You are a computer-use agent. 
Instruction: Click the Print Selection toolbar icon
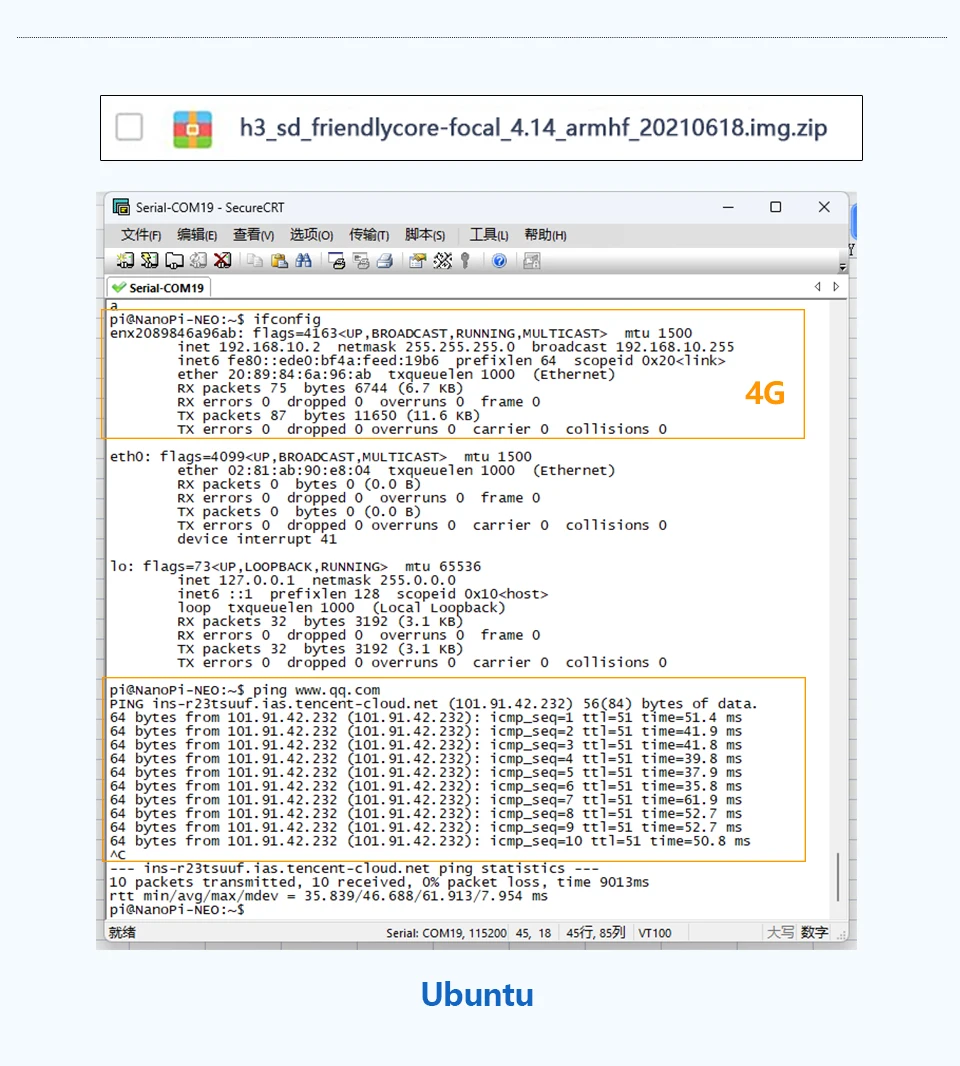click(x=361, y=260)
